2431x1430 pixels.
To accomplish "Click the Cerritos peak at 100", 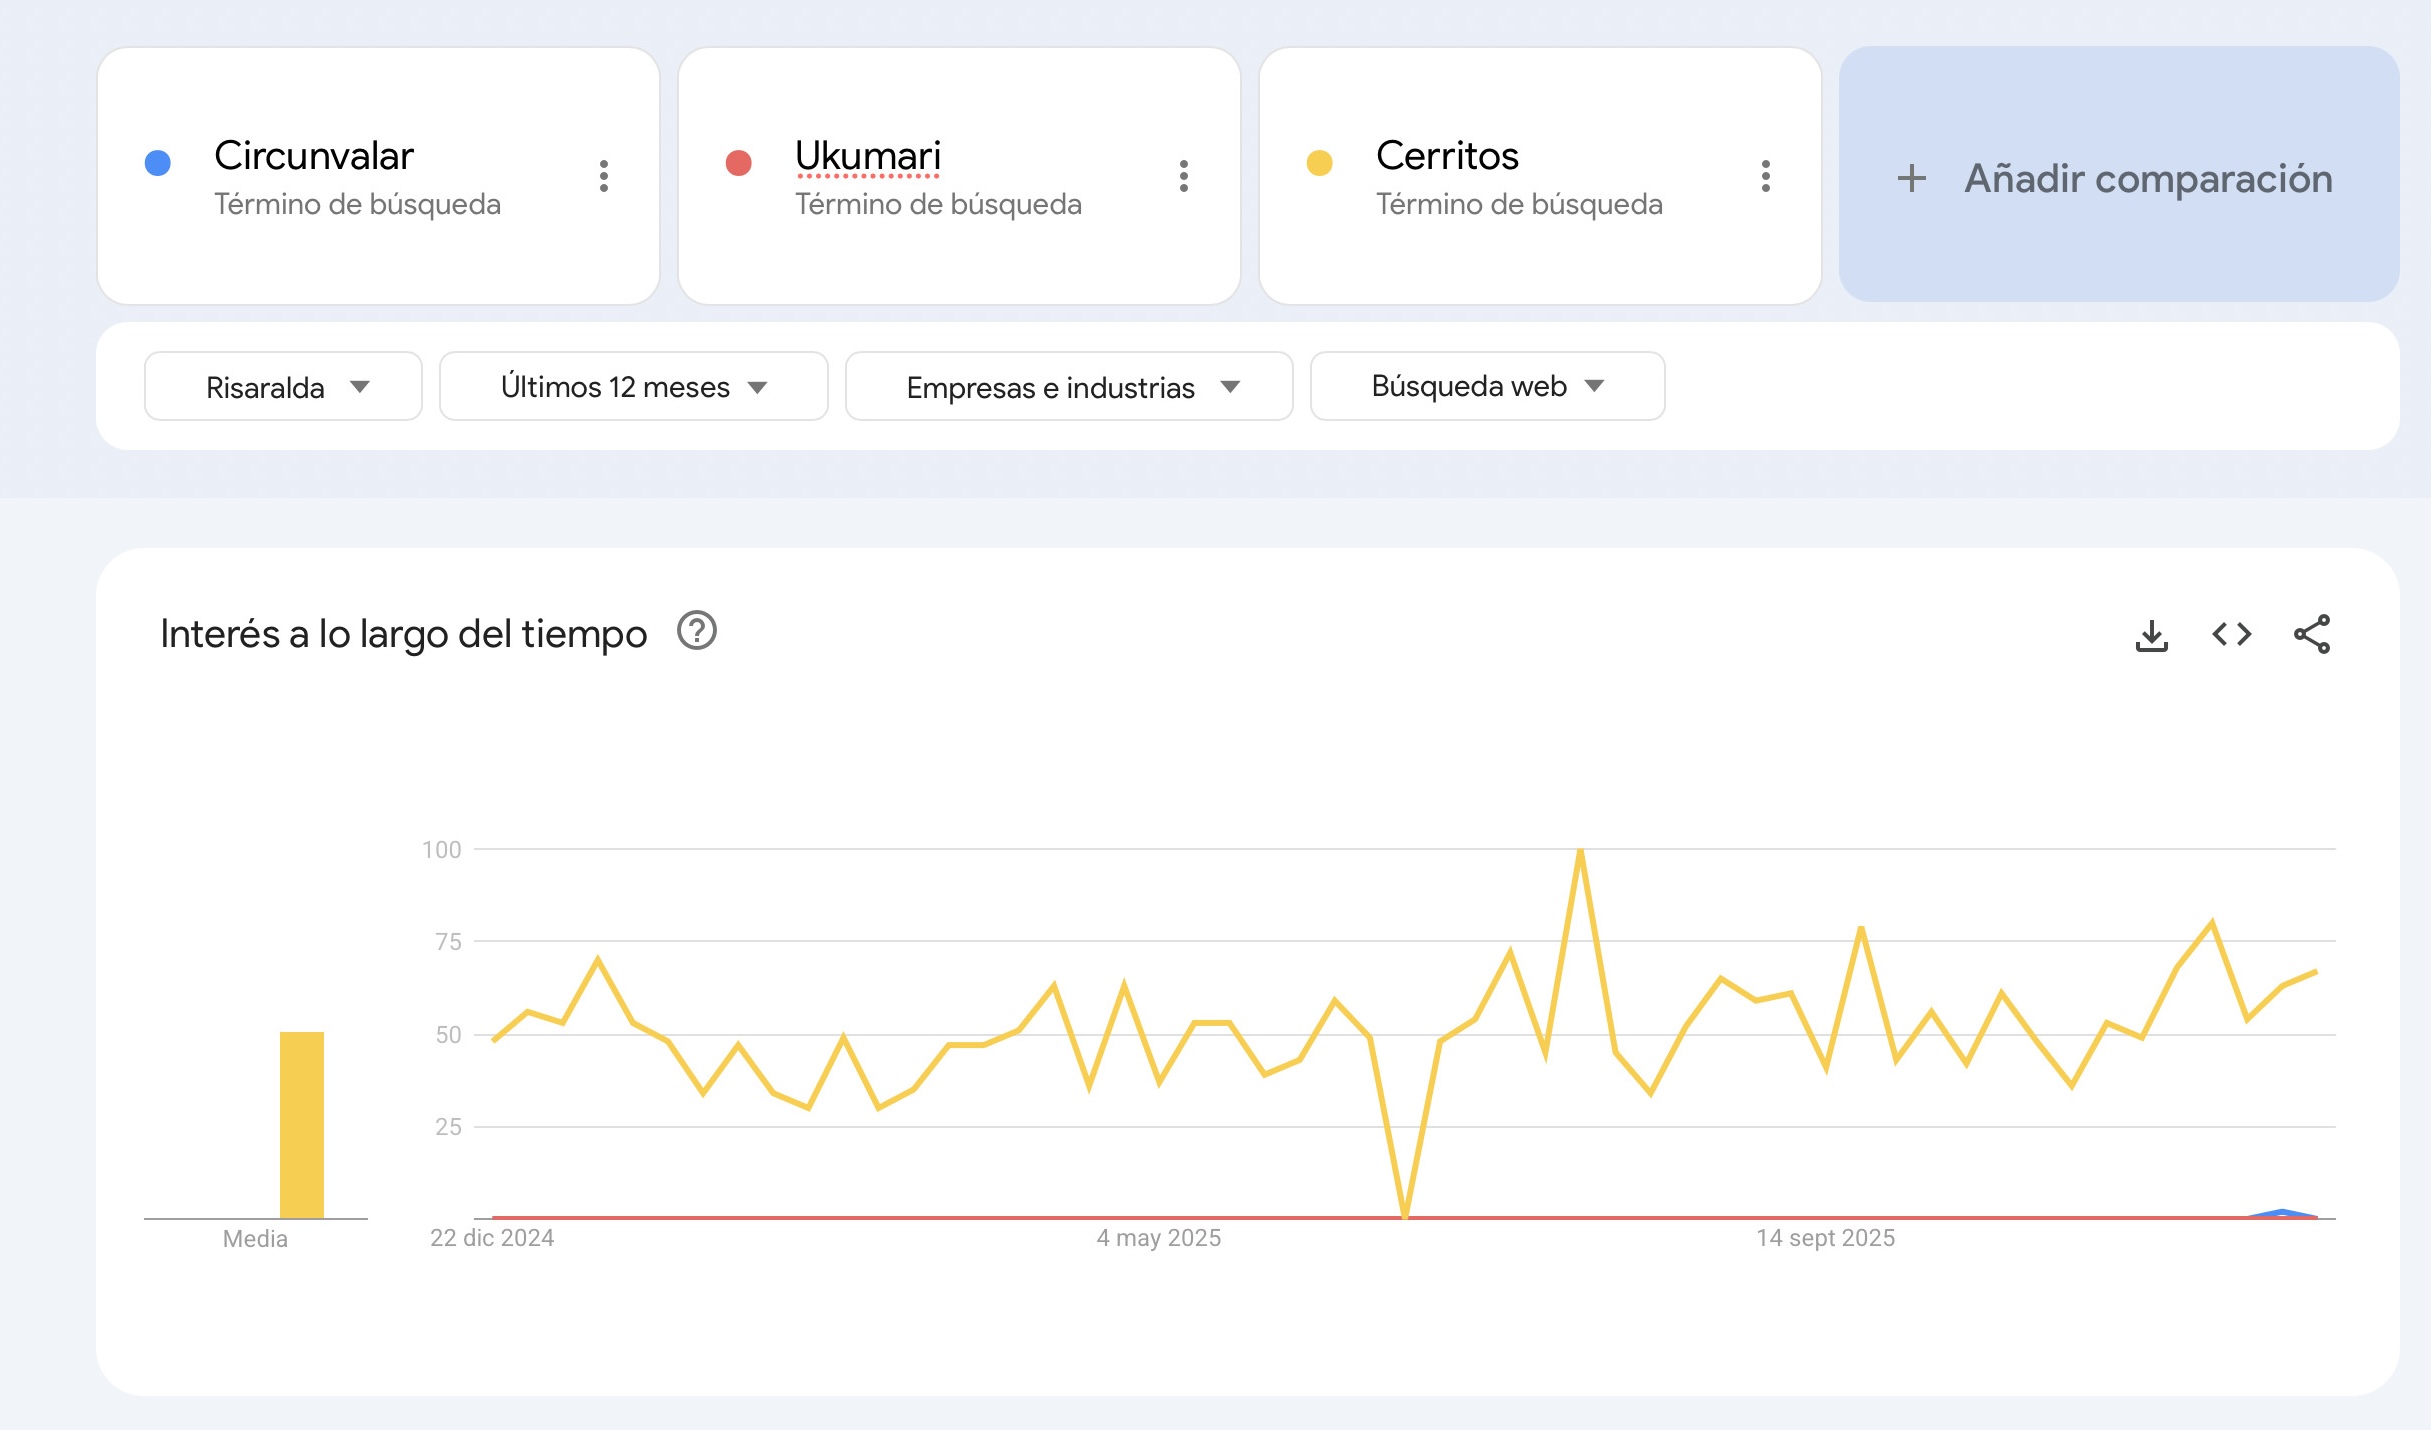I will click(1580, 851).
